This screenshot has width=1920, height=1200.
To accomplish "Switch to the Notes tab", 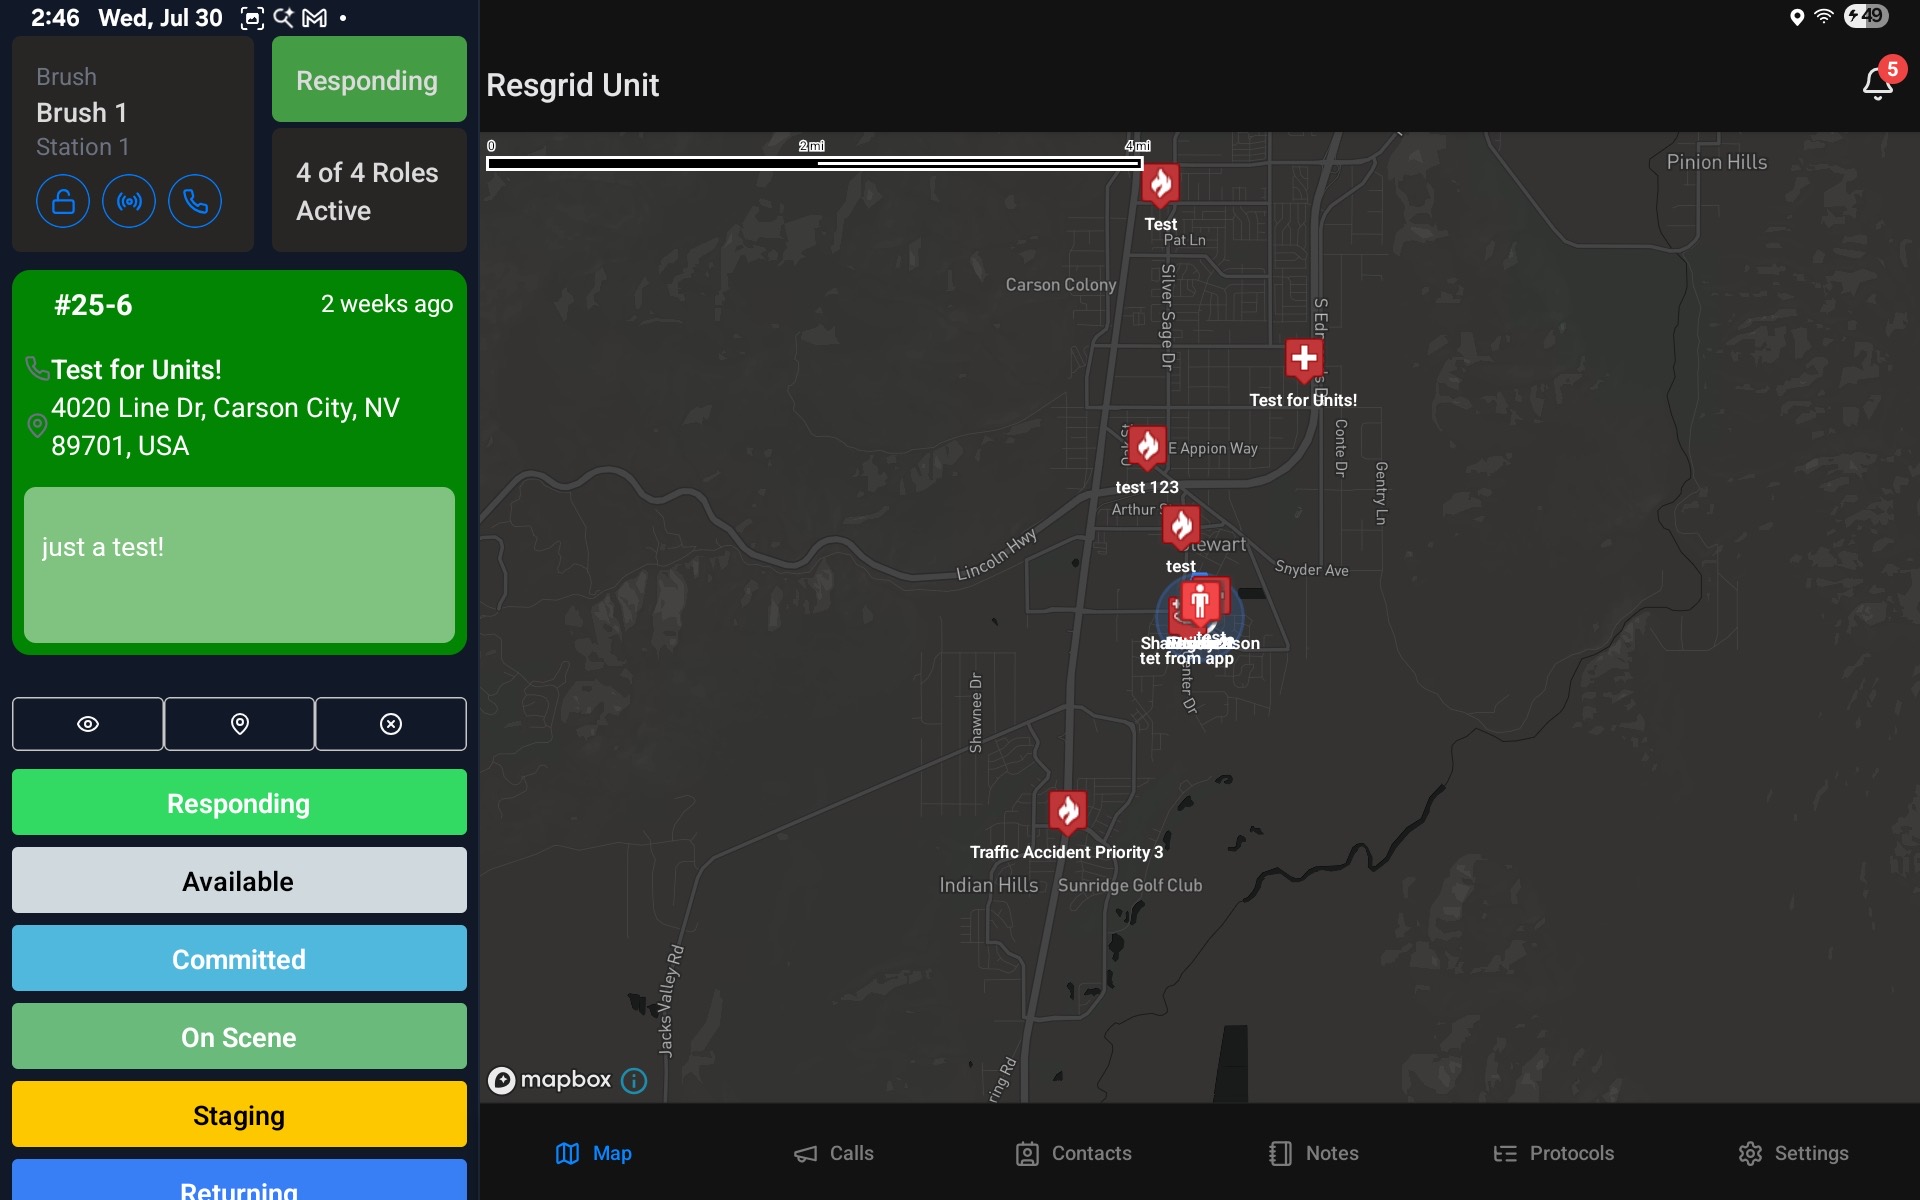I will [x=1314, y=1153].
